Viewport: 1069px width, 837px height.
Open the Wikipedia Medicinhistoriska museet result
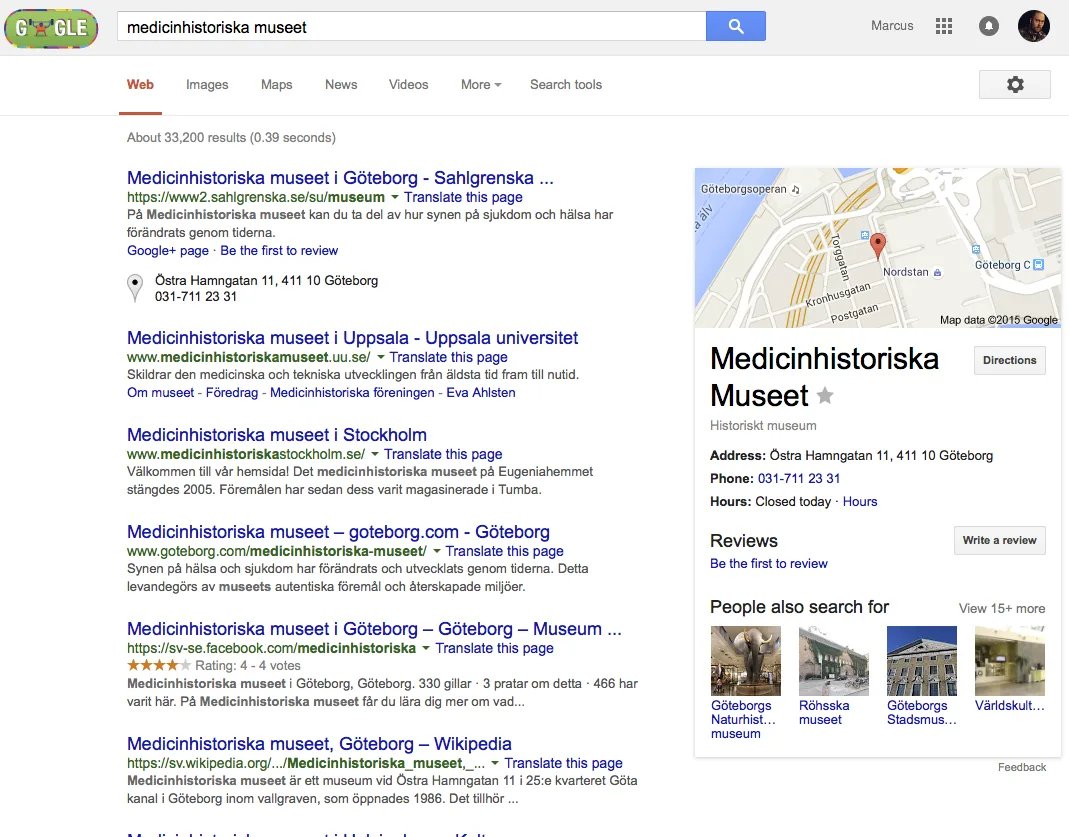(319, 744)
